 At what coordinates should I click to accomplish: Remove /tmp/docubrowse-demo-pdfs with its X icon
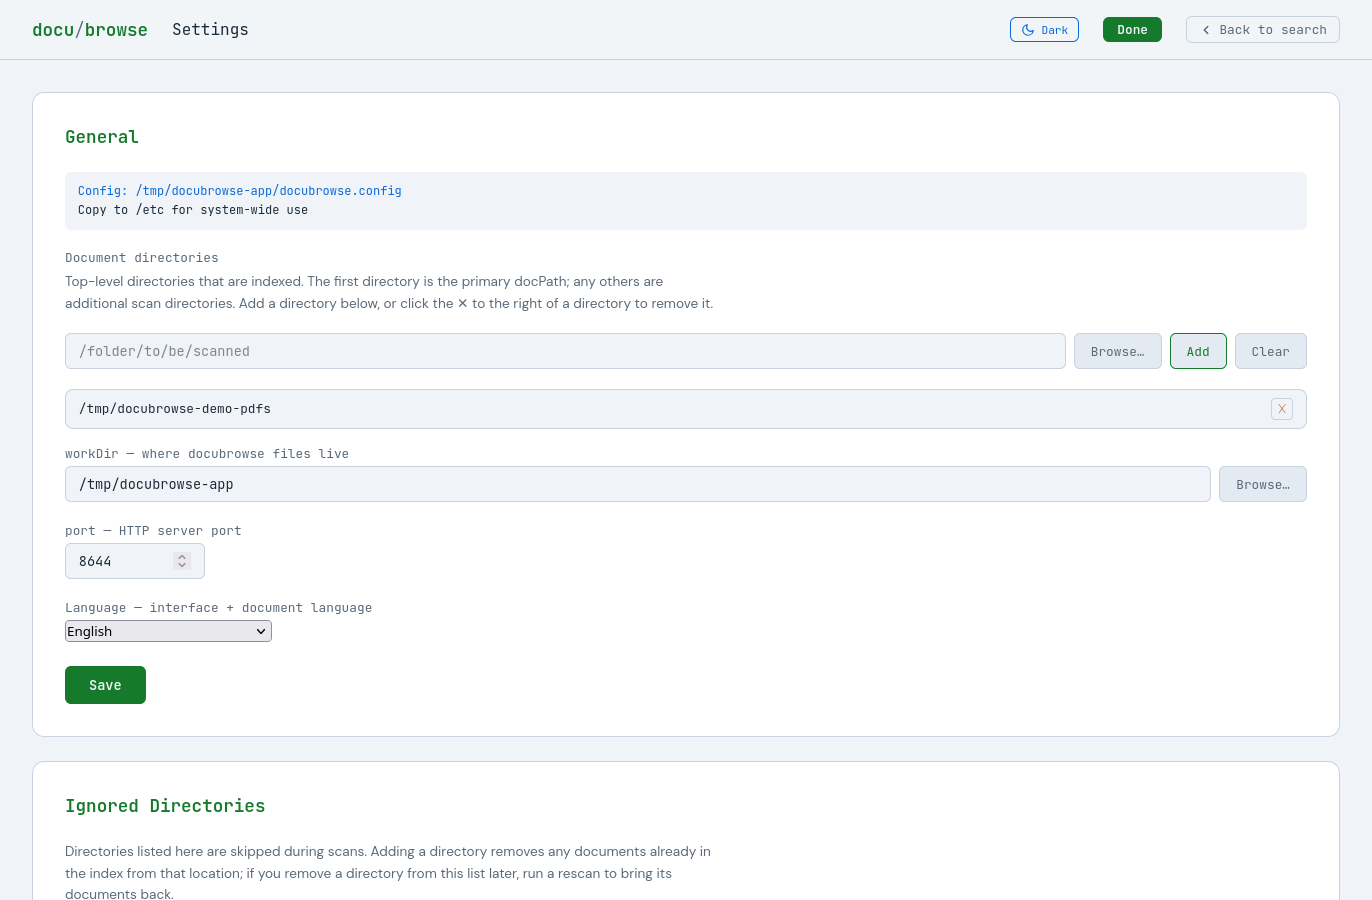coord(1282,409)
